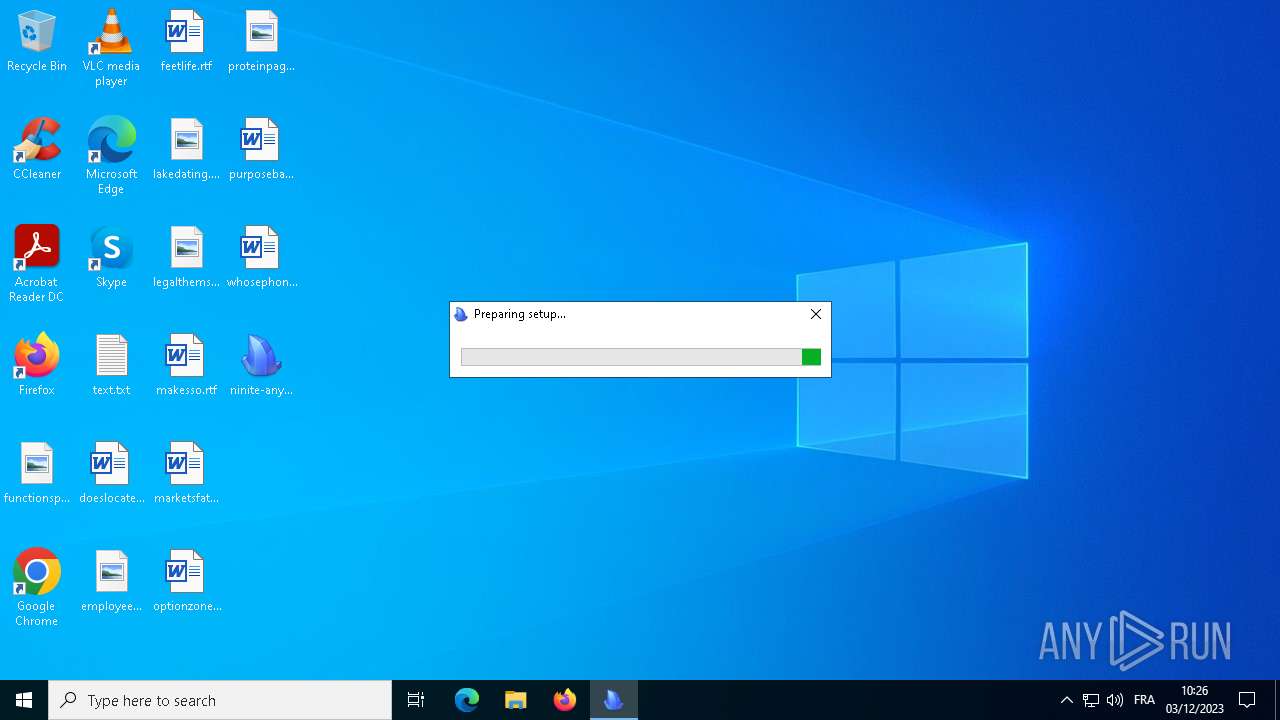
Task: Open the Action Center notifications icon
Action: [1247, 700]
